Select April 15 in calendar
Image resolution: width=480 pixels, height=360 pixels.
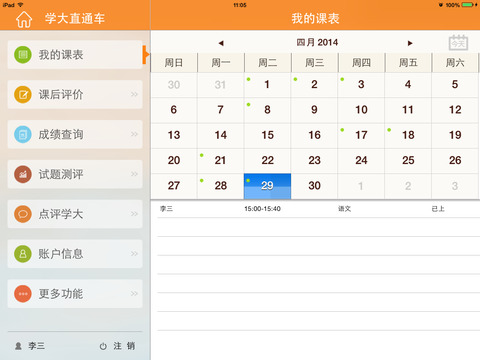click(267, 135)
